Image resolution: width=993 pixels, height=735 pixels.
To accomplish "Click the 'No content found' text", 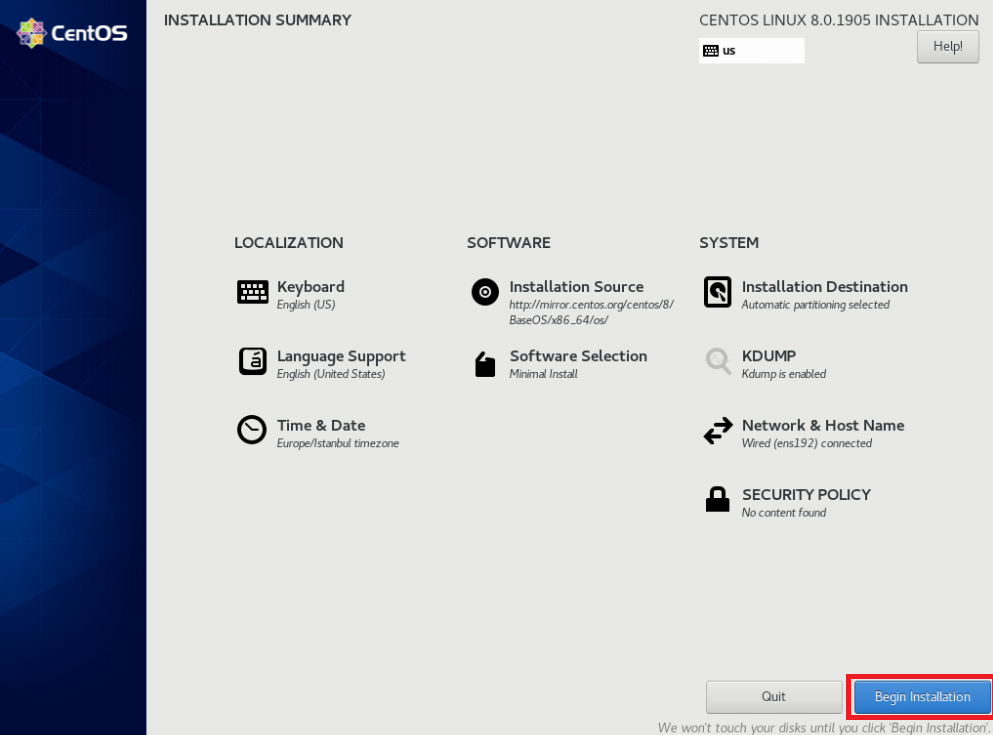I will click(x=783, y=512).
